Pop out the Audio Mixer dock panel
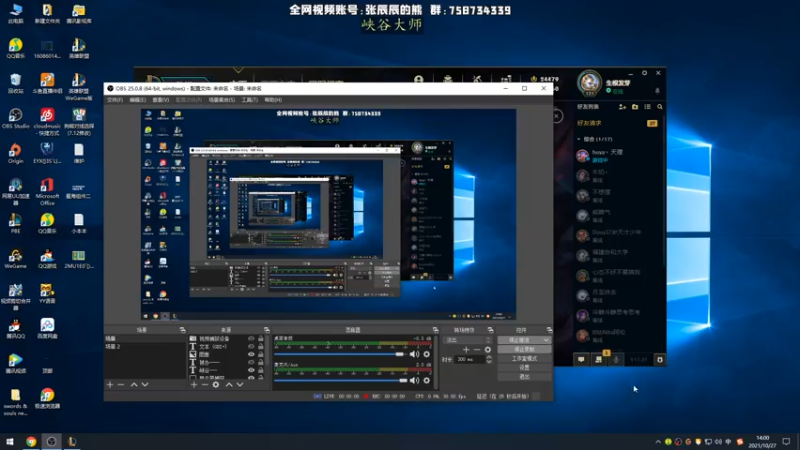The height and width of the screenshot is (450, 800). click(x=435, y=330)
